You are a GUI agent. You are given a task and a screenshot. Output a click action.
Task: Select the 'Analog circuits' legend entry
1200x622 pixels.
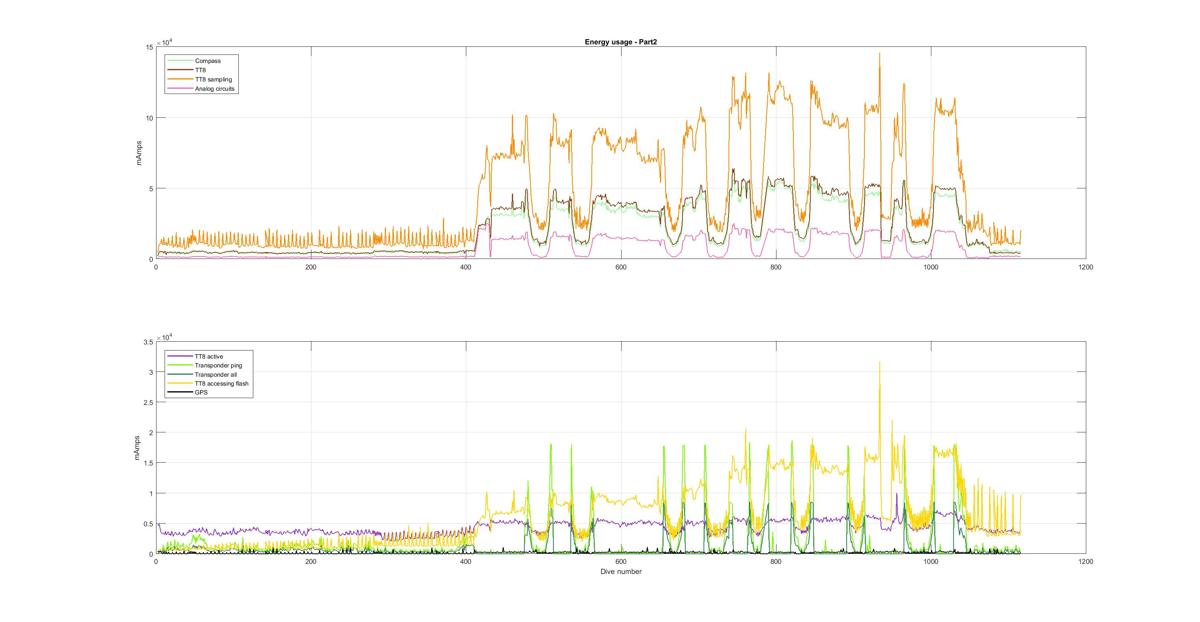[x=215, y=88]
